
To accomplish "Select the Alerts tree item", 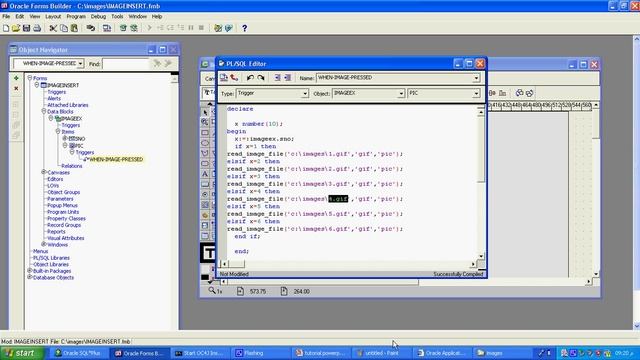I will click(x=54, y=98).
